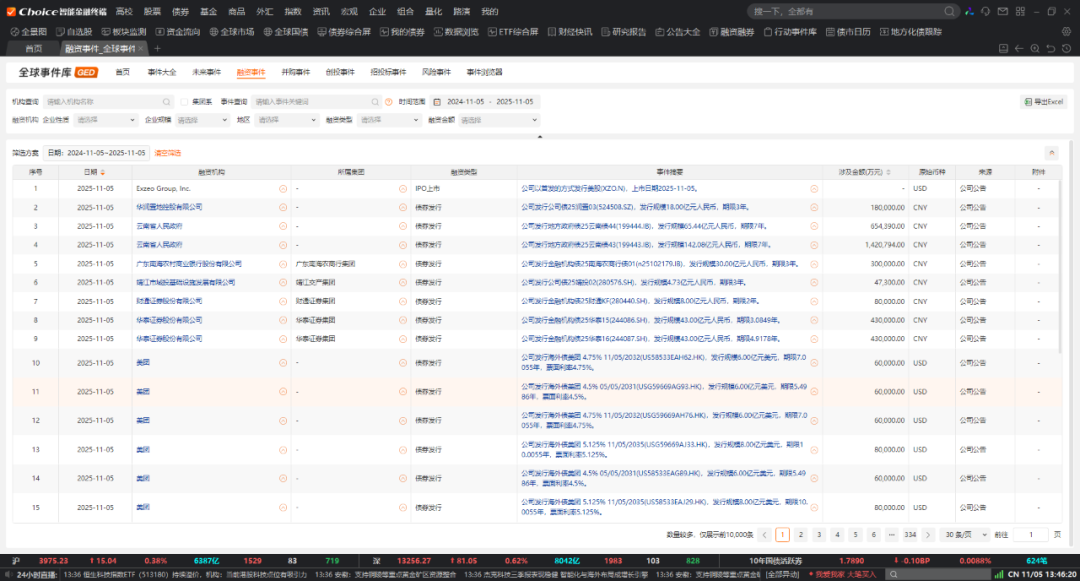The height and width of the screenshot is (581, 1080).
Task: Click the 导出Excel export button
Action: [1044, 102]
